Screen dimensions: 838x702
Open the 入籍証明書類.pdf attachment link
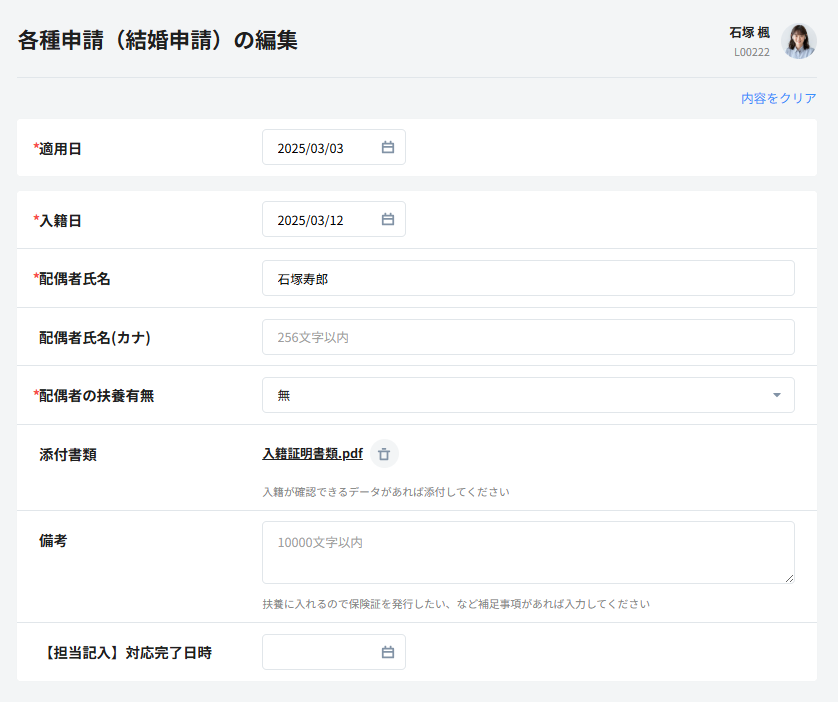point(312,454)
